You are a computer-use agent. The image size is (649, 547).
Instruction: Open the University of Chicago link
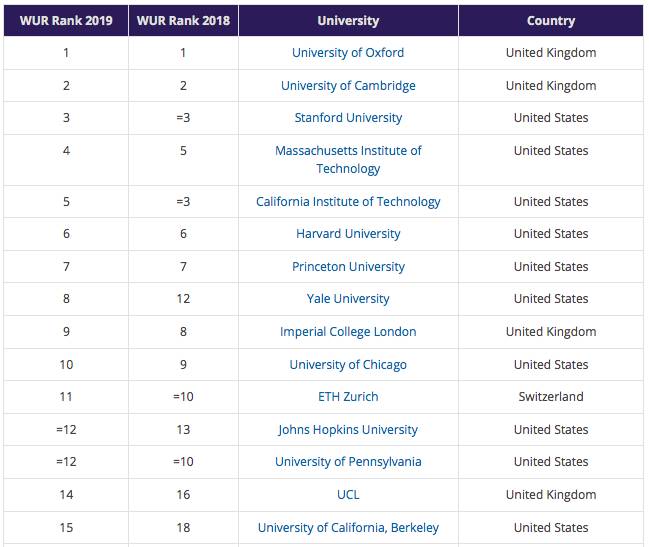click(x=348, y=365)
